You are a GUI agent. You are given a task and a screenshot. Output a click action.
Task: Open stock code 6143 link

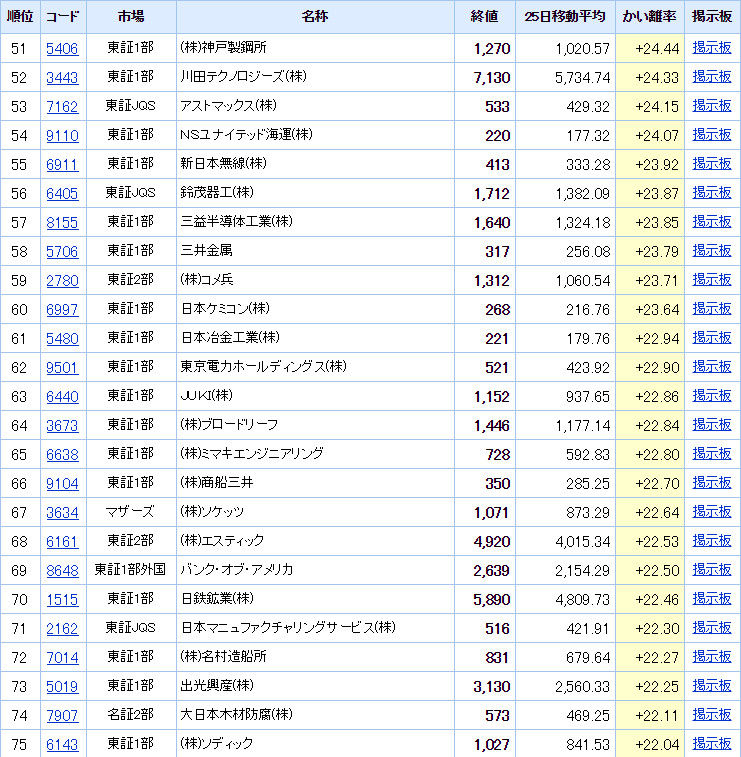pos(62,745)
